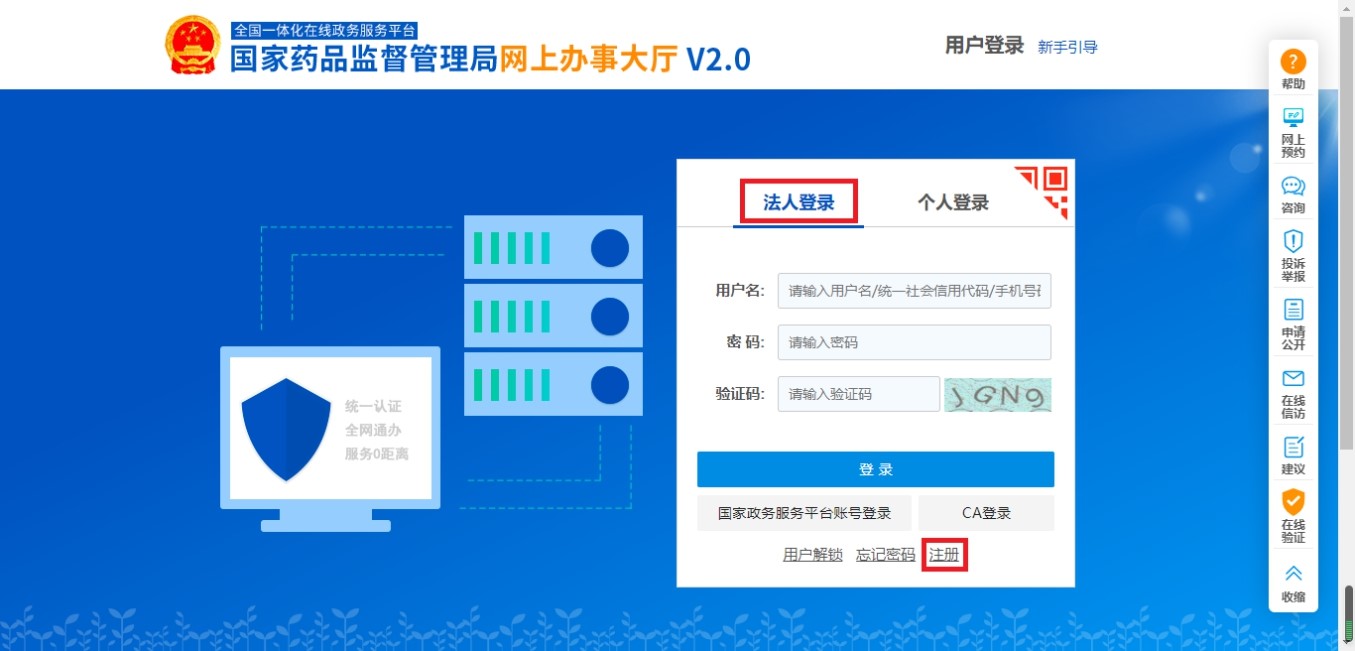The width and height of the screenshot is (1355, 651).
Task: Click 国家政务服务平台账号登录 button
Action: tap(807, 512)
